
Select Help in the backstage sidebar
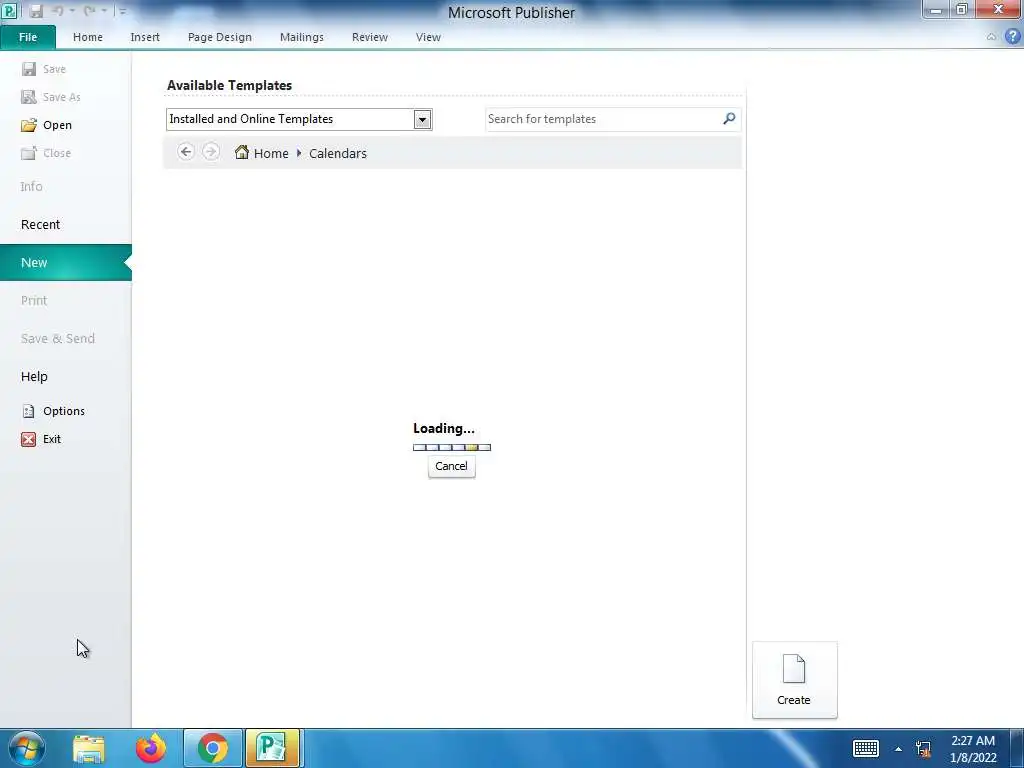click(x=34, y=376)
